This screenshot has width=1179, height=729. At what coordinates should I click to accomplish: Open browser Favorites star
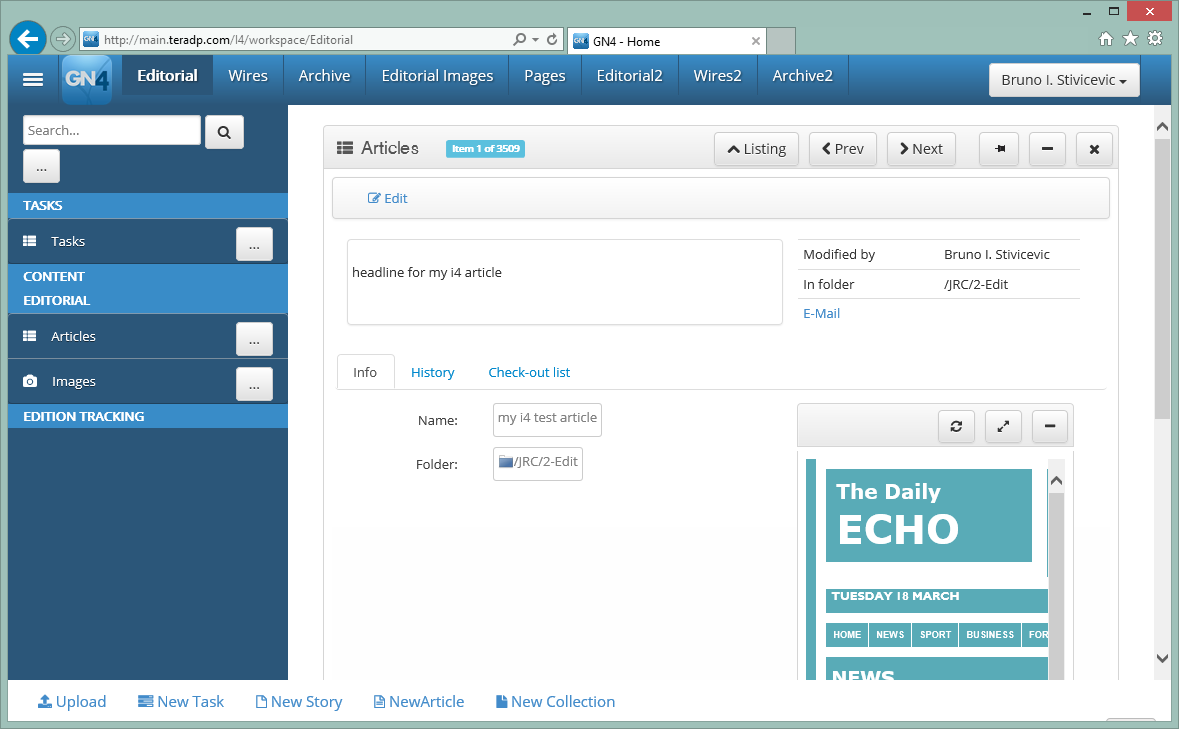(1130, 39)
